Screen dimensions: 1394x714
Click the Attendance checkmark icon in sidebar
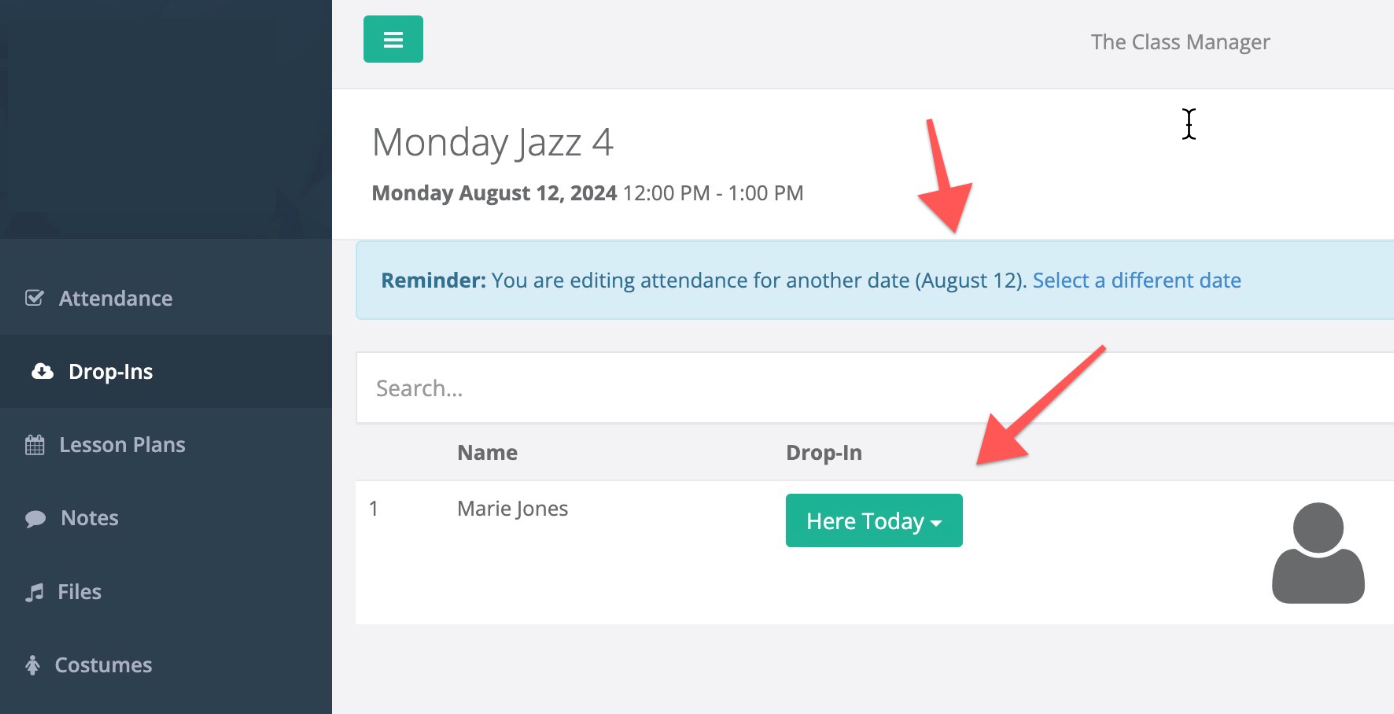coord(34,298)
